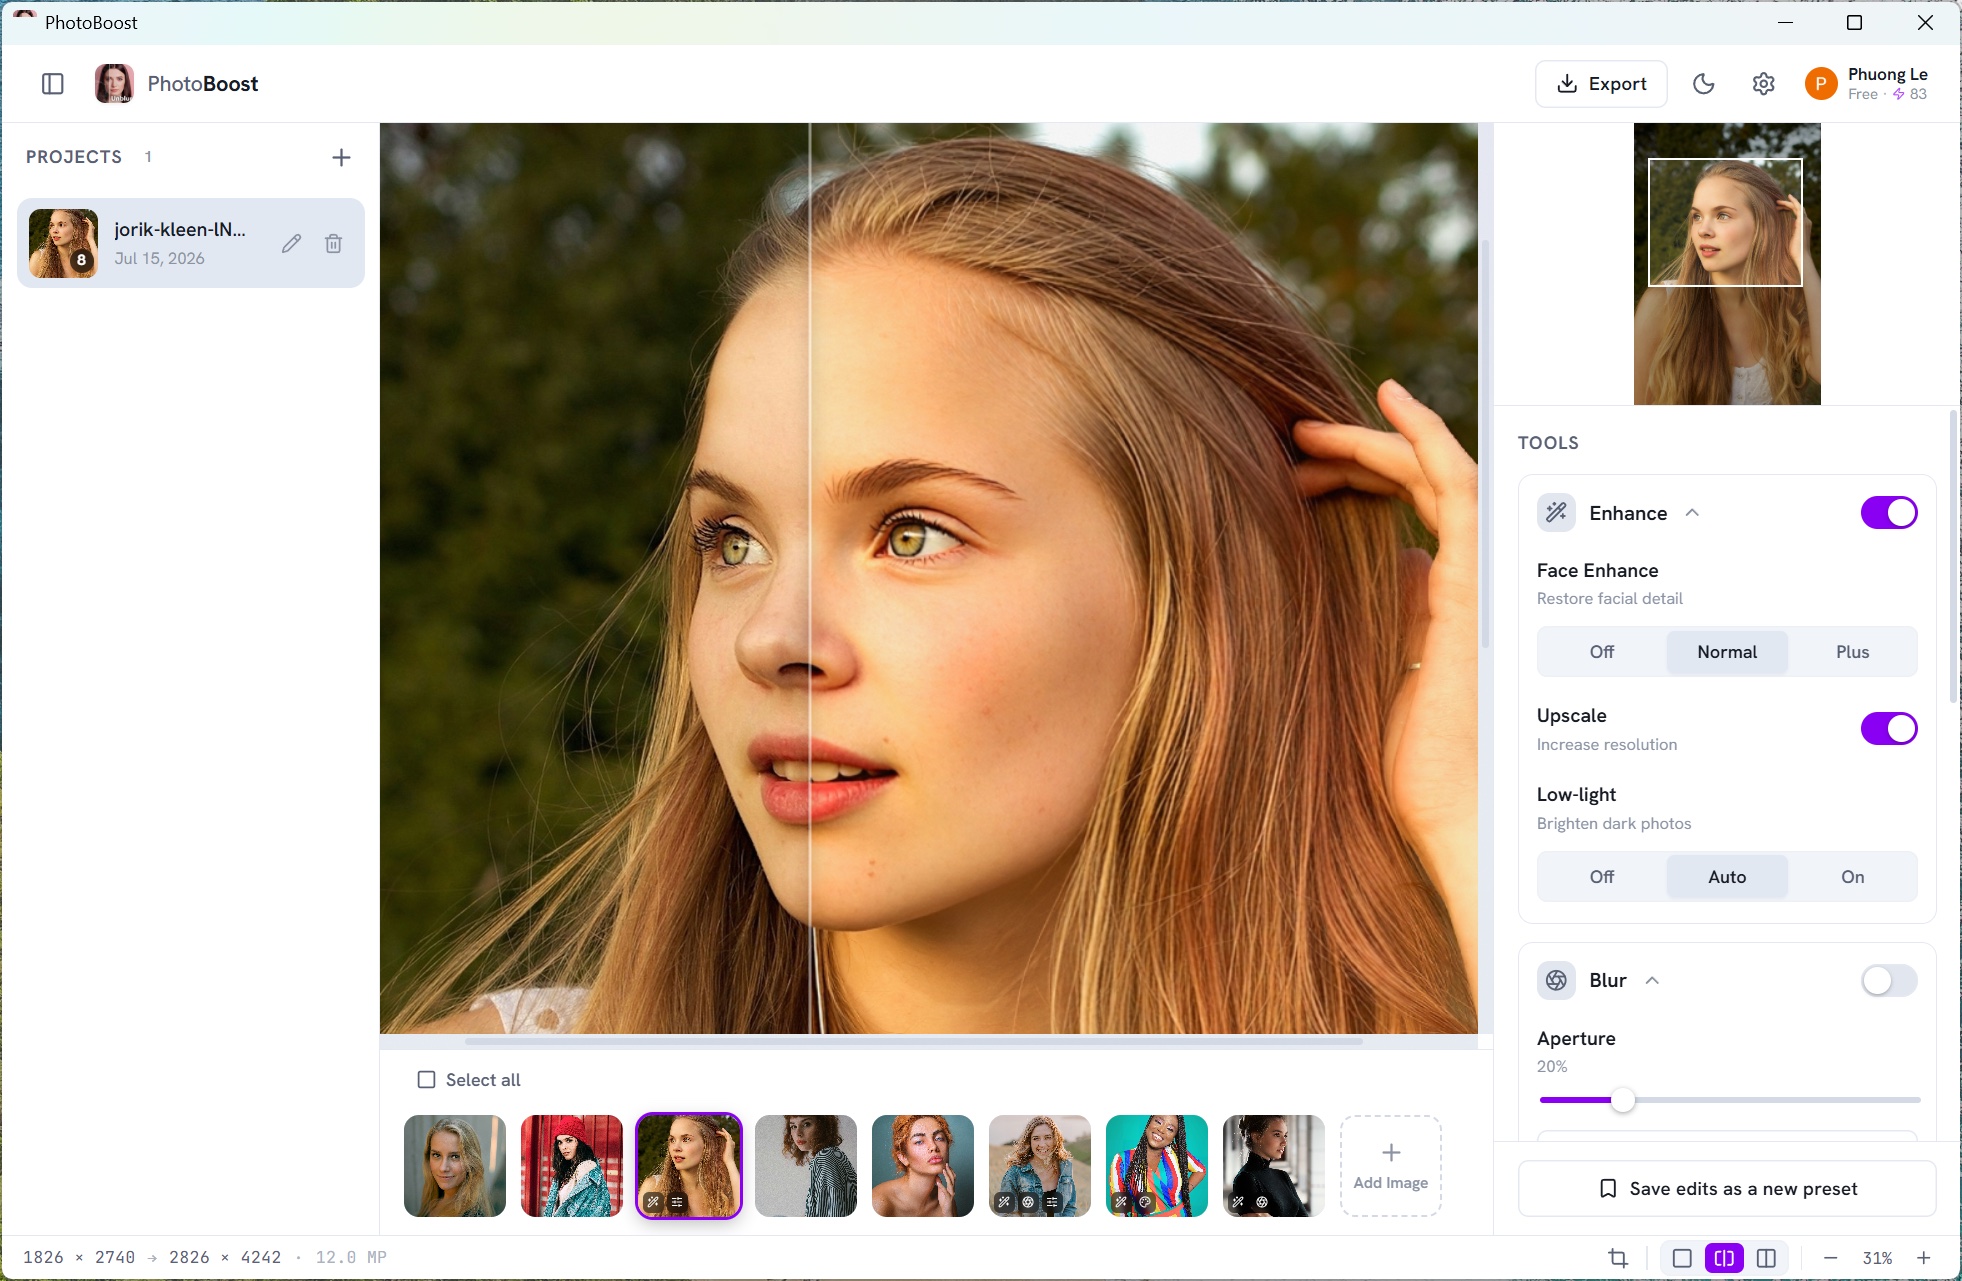
Task: Select the first blonde woman thumbnail
Action: (455, 1166)
